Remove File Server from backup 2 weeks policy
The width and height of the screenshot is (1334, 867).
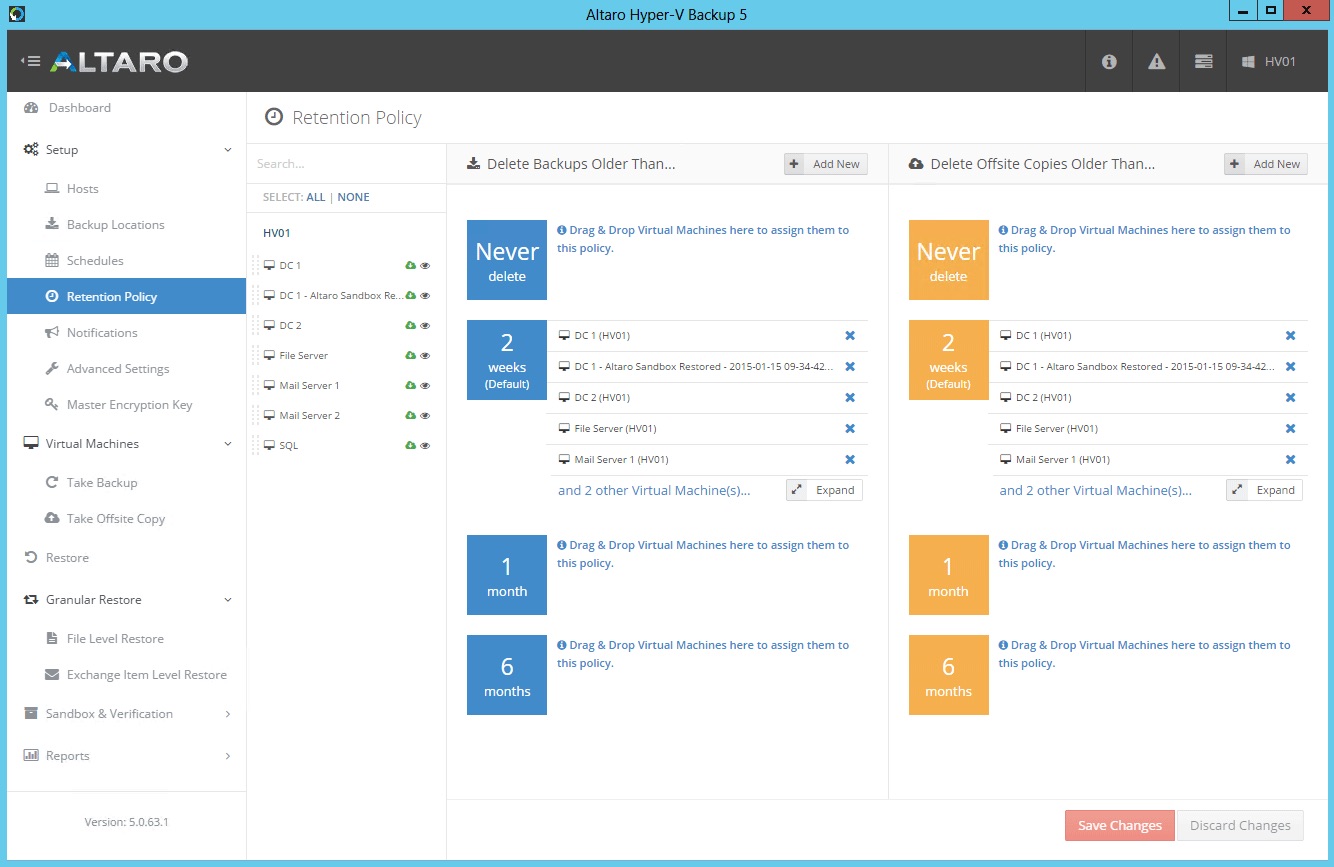[x=850, y=429]
